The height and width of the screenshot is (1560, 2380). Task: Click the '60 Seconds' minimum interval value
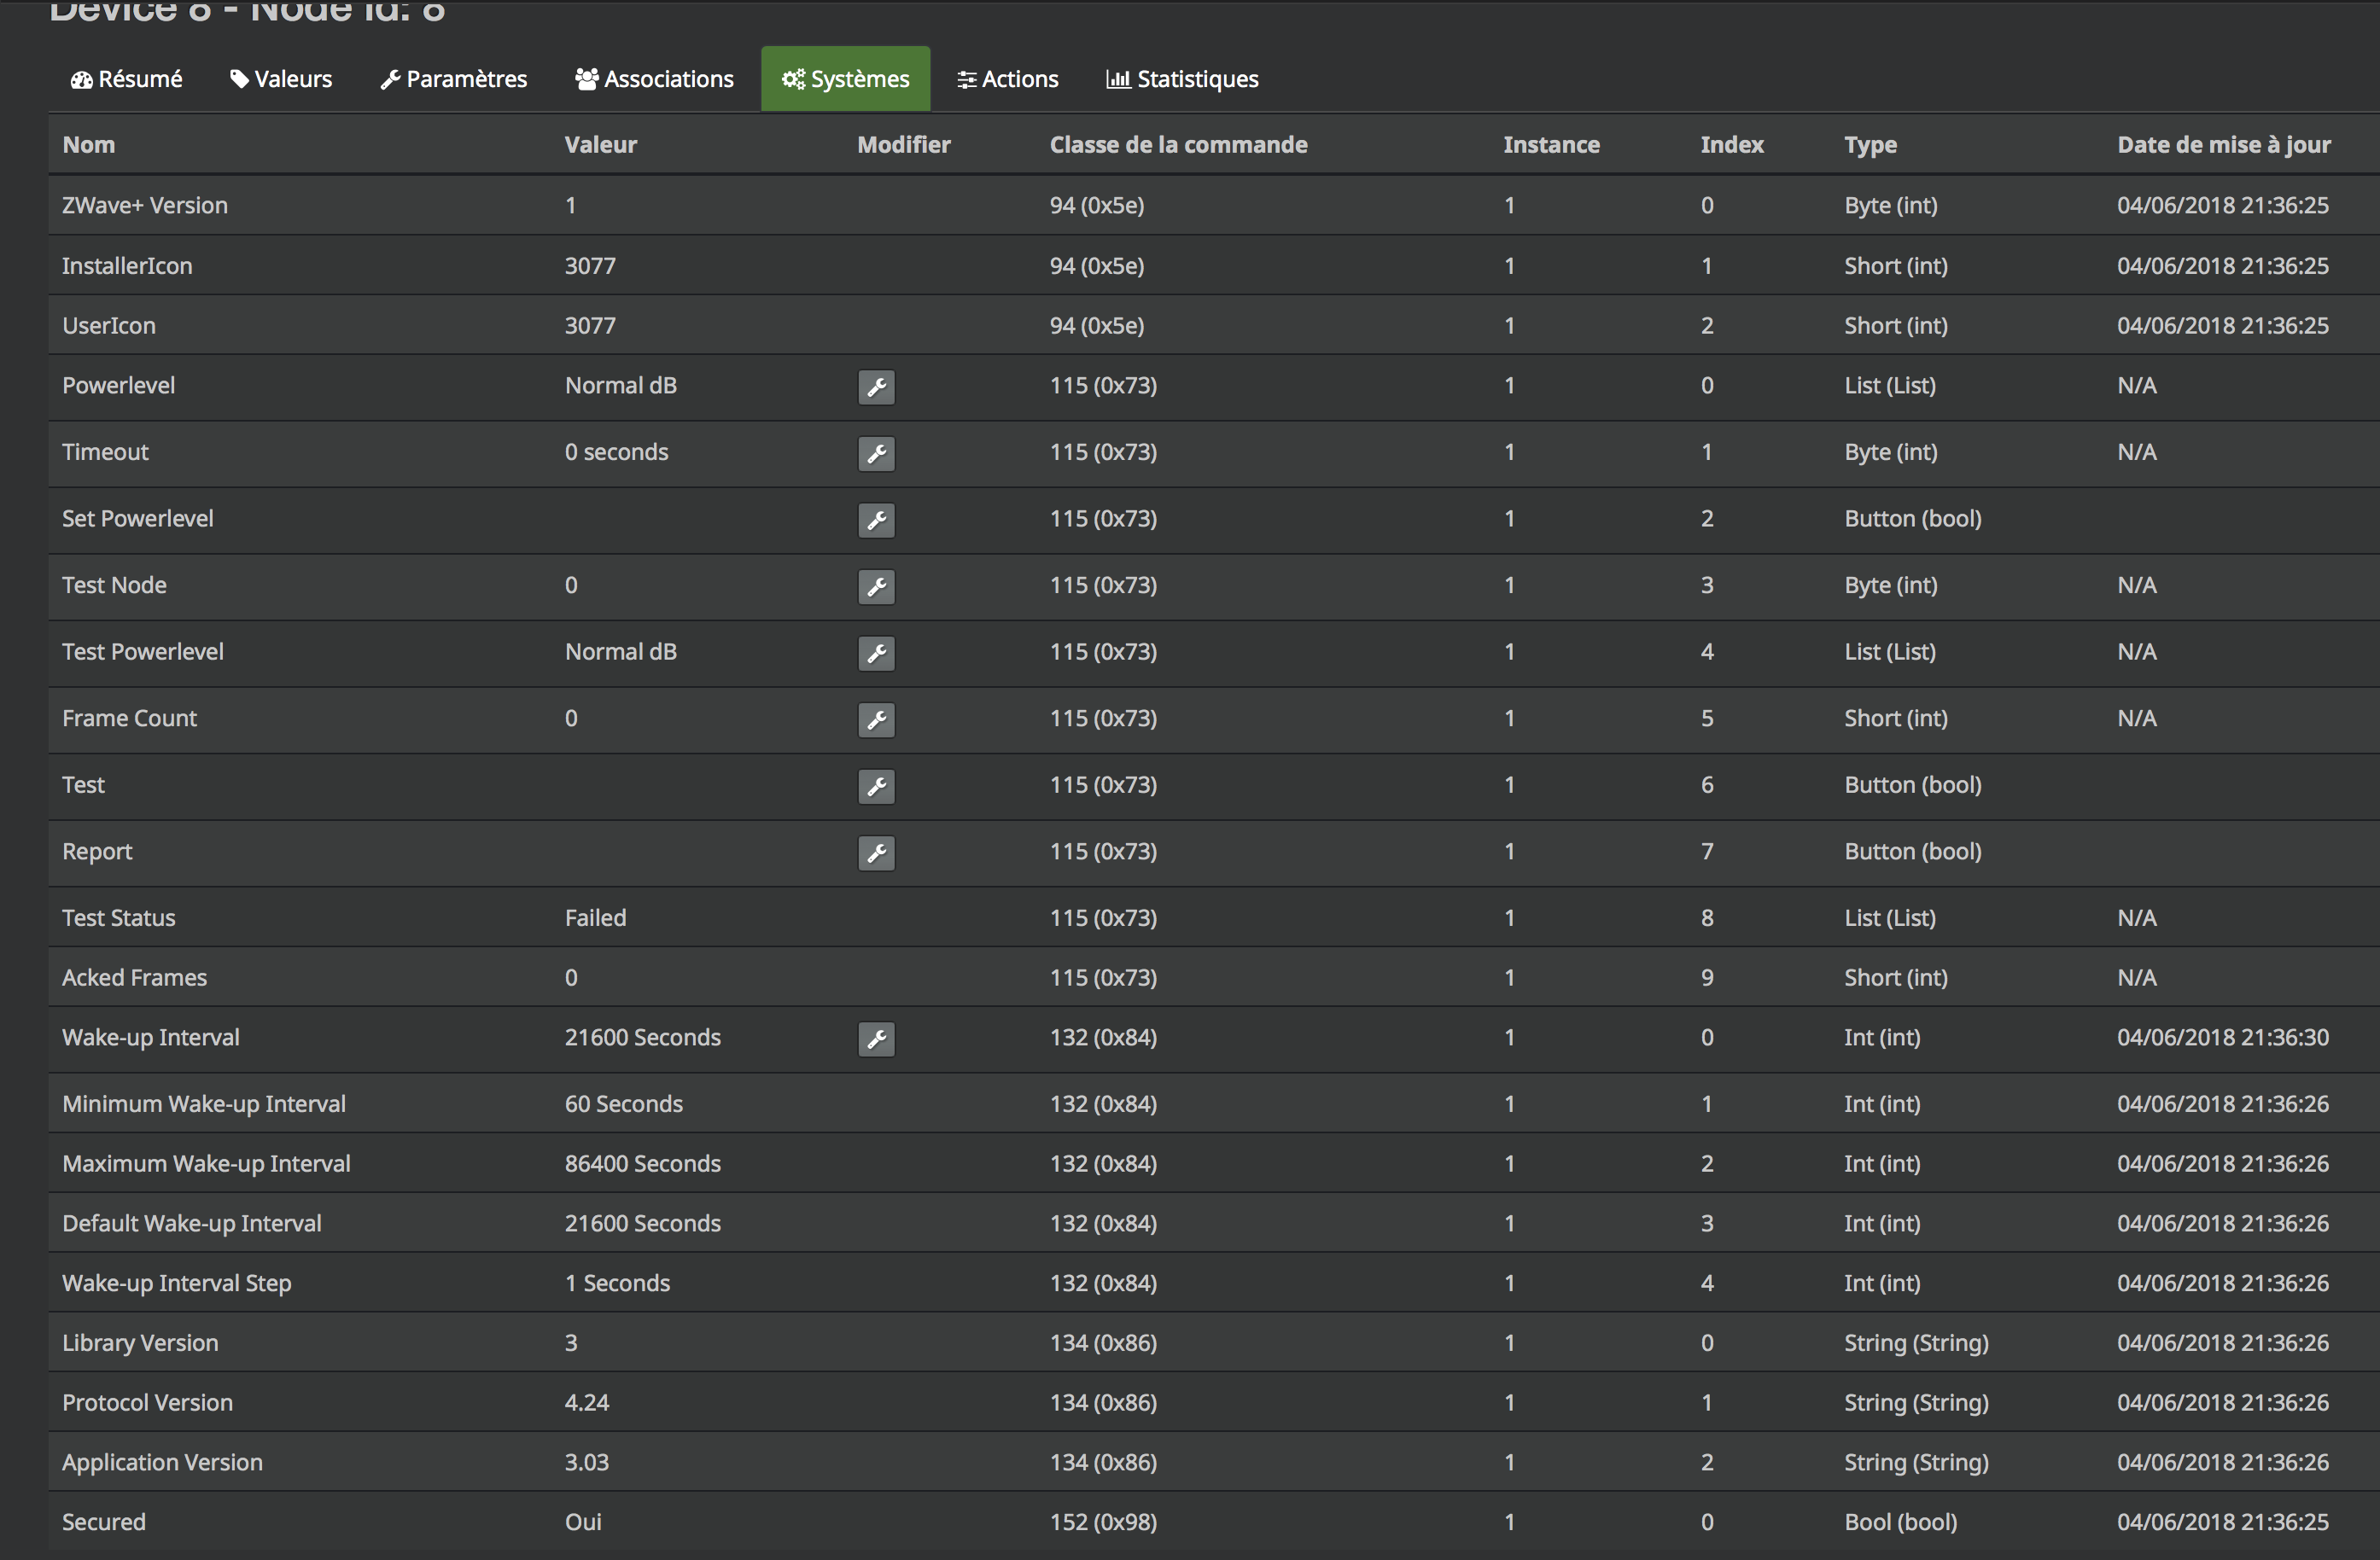tap(624, 1104)
